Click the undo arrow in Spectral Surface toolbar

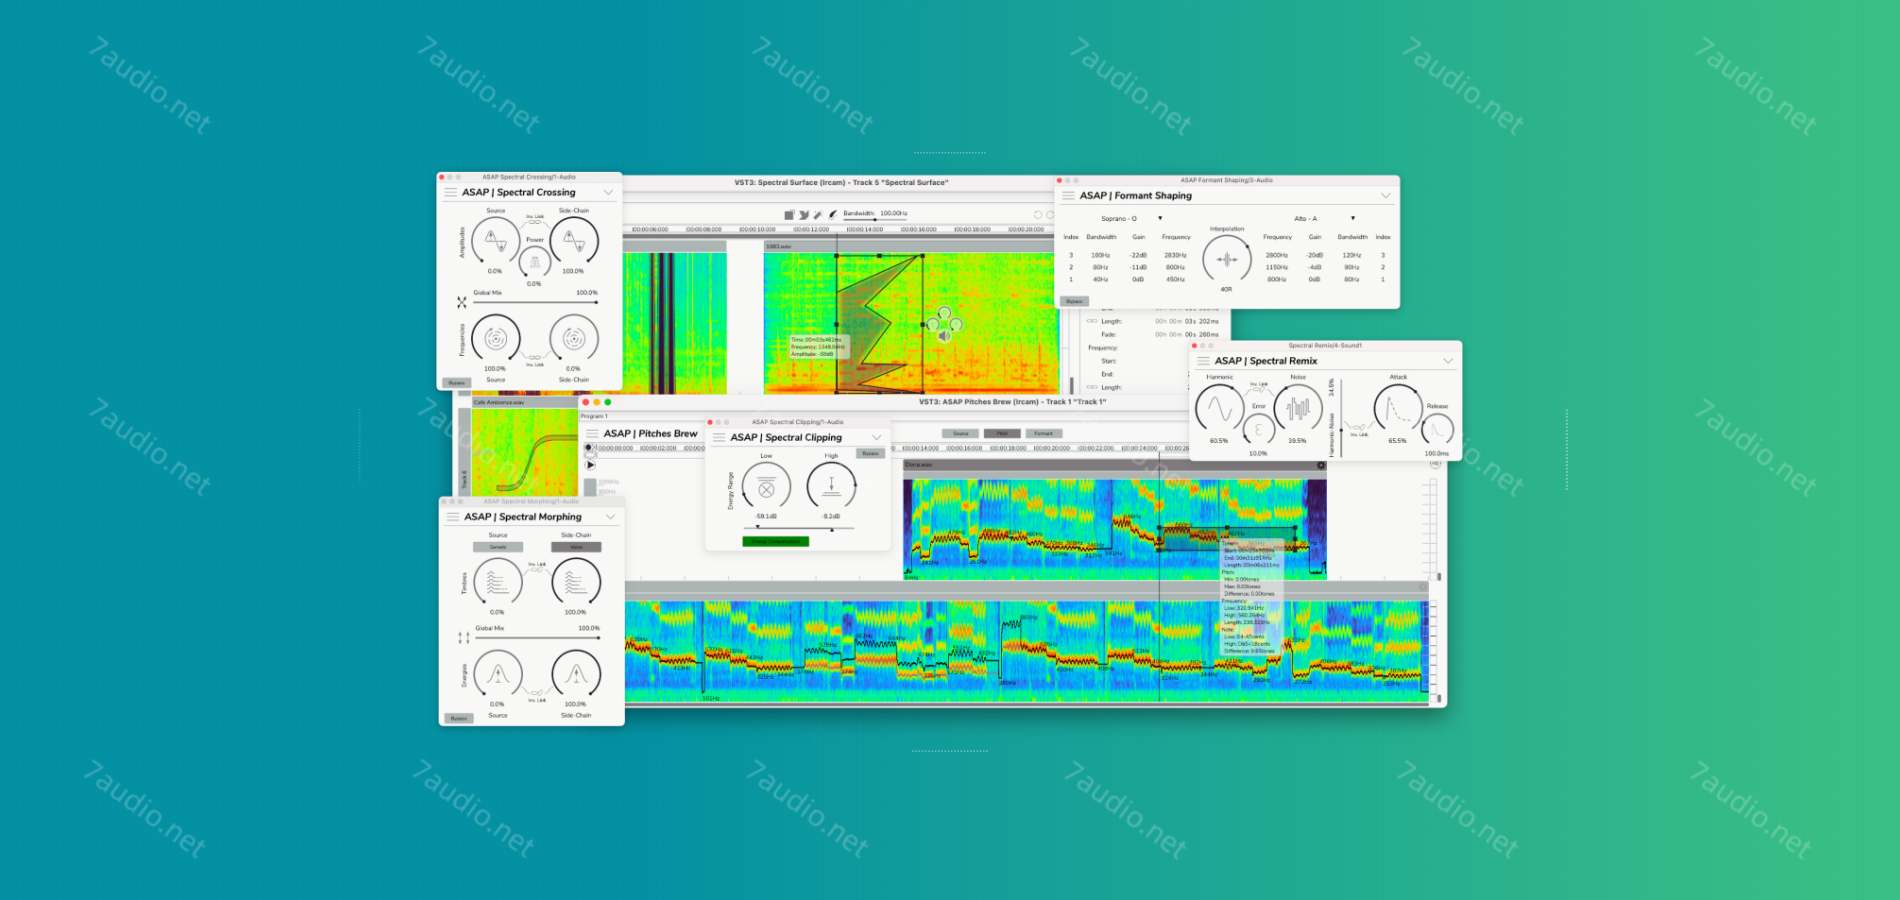[1037, 215]
